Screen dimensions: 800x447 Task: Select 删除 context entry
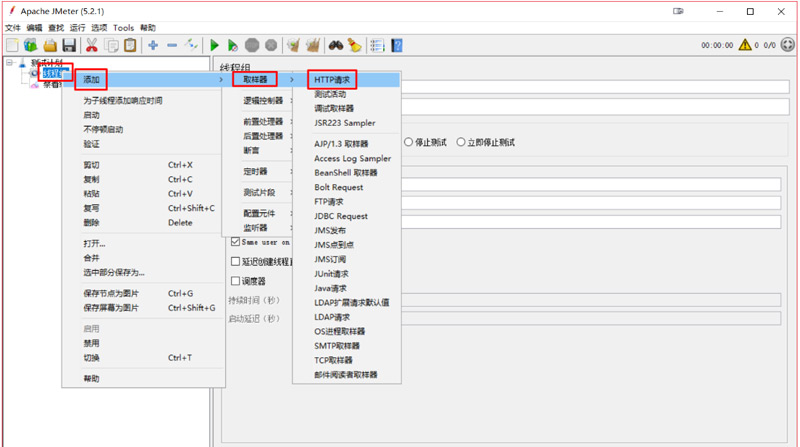point(91,222)
